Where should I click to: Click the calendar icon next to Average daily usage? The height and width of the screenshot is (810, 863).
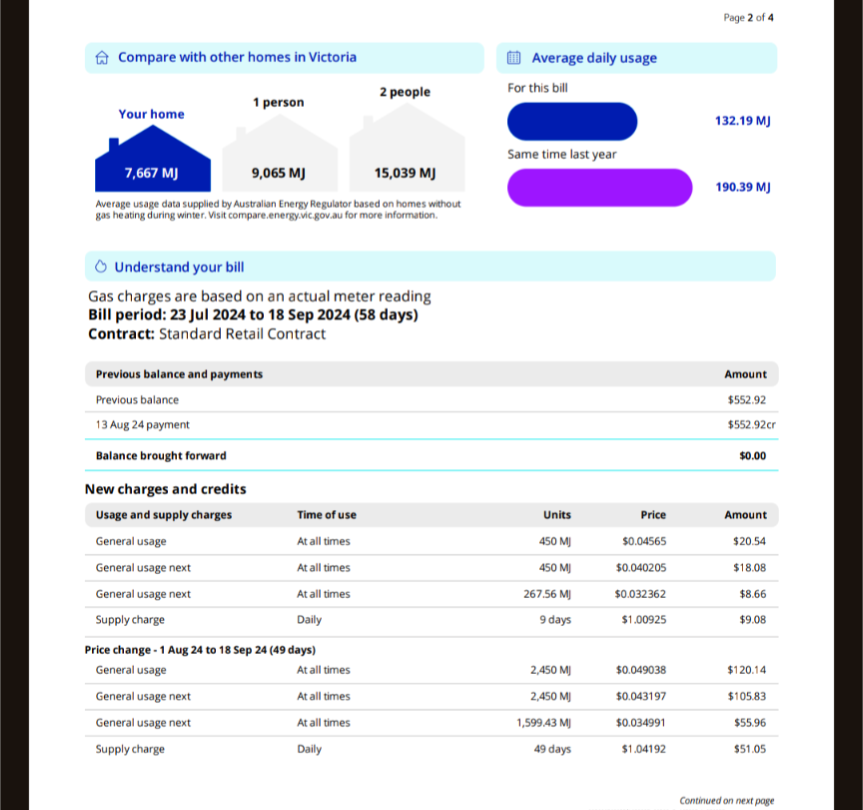[514, 58]
